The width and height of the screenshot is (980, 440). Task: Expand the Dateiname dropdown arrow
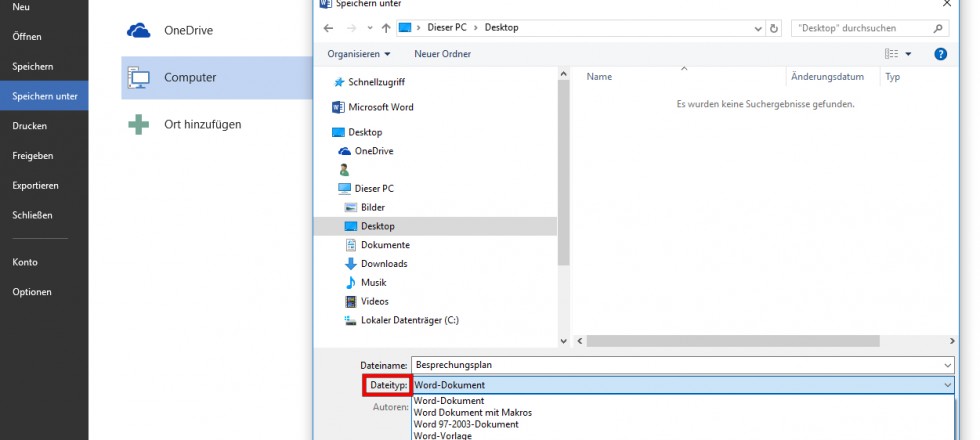[x=948, y=365]
